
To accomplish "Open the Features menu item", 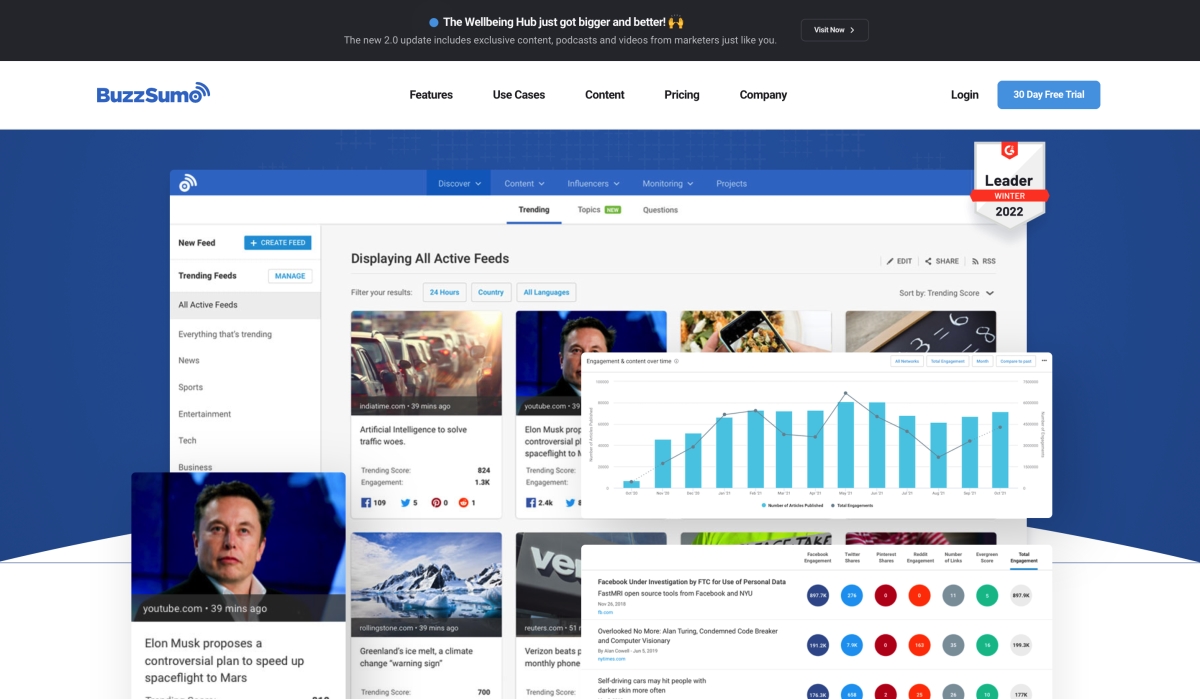I will (x=431, y=95).
